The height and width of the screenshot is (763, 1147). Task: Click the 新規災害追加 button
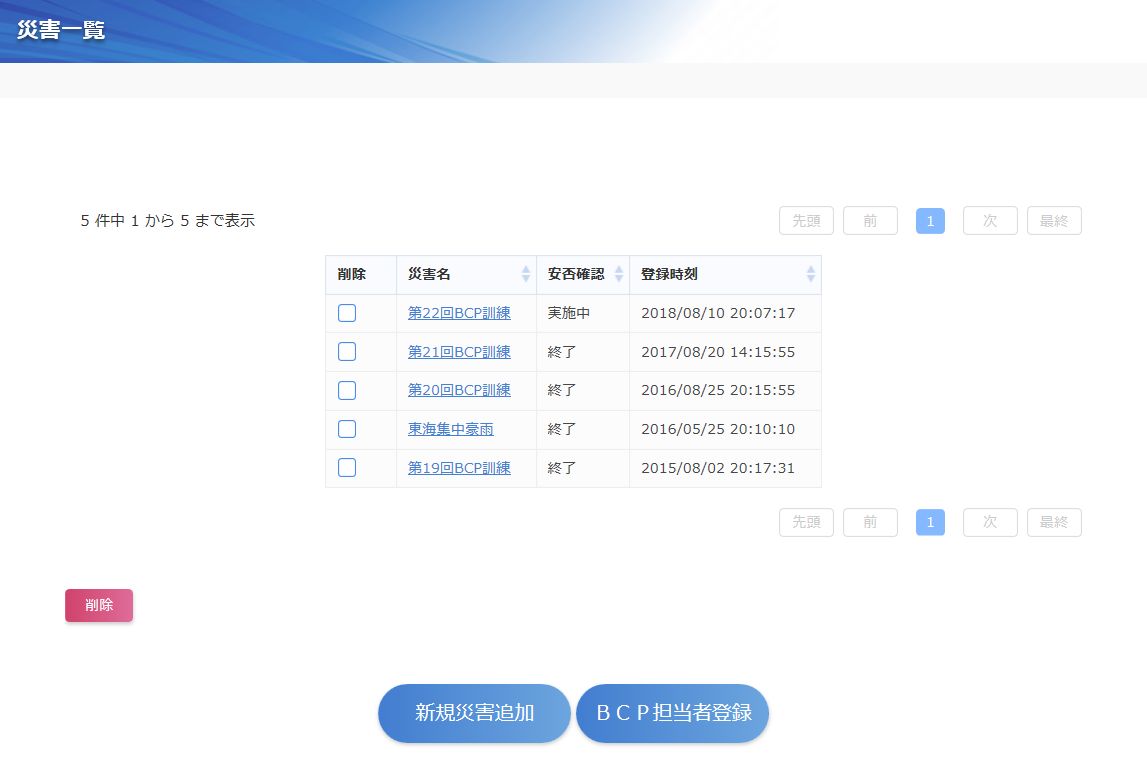(474, 713)
